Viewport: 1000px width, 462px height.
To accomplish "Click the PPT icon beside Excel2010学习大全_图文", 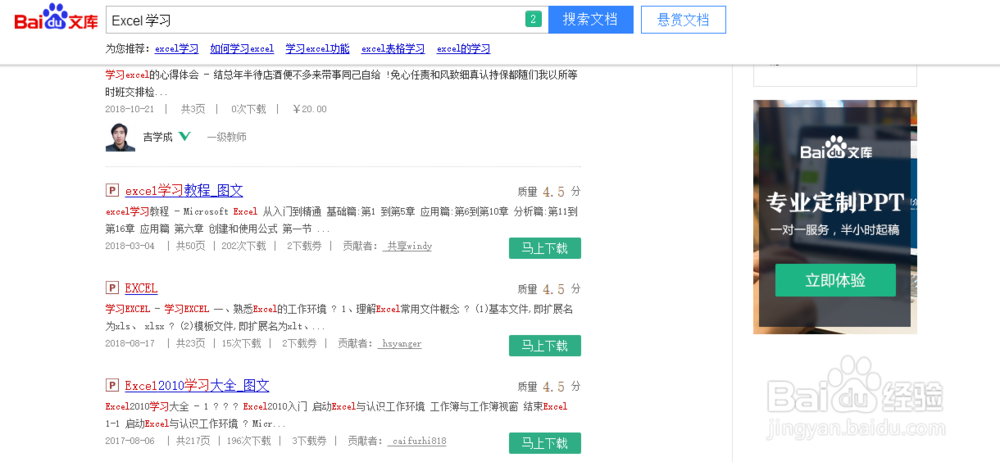I will coord(112,385).
